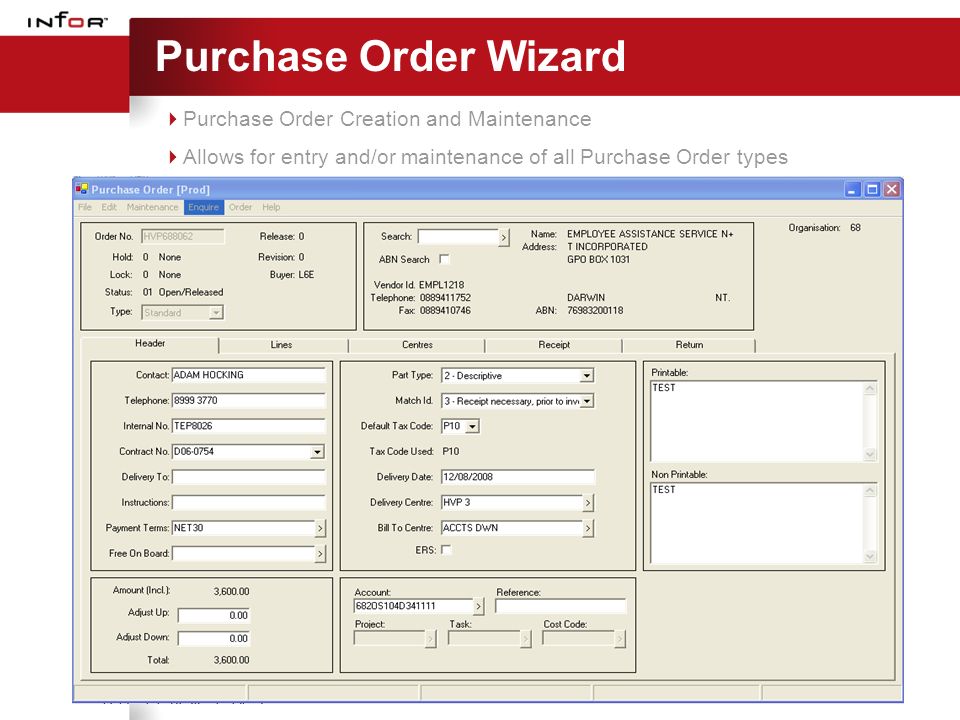Click the Organisation value 68
This screenshot has height=720, width=960.
tap(855, 228)
